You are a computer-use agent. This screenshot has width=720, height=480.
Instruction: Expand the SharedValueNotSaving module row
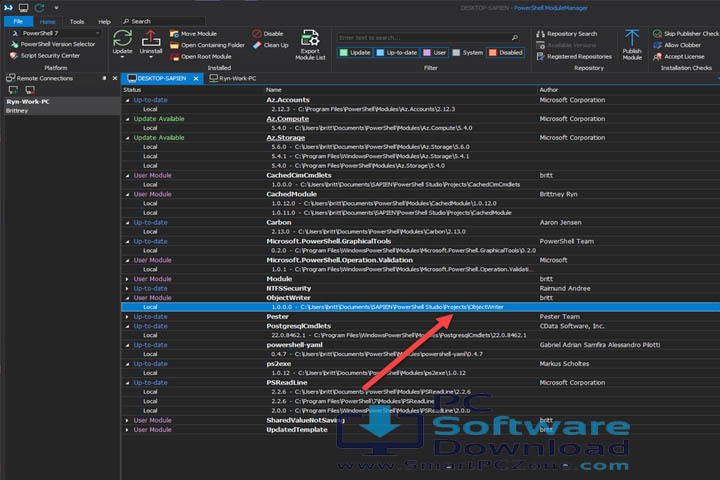coord(127,421)
